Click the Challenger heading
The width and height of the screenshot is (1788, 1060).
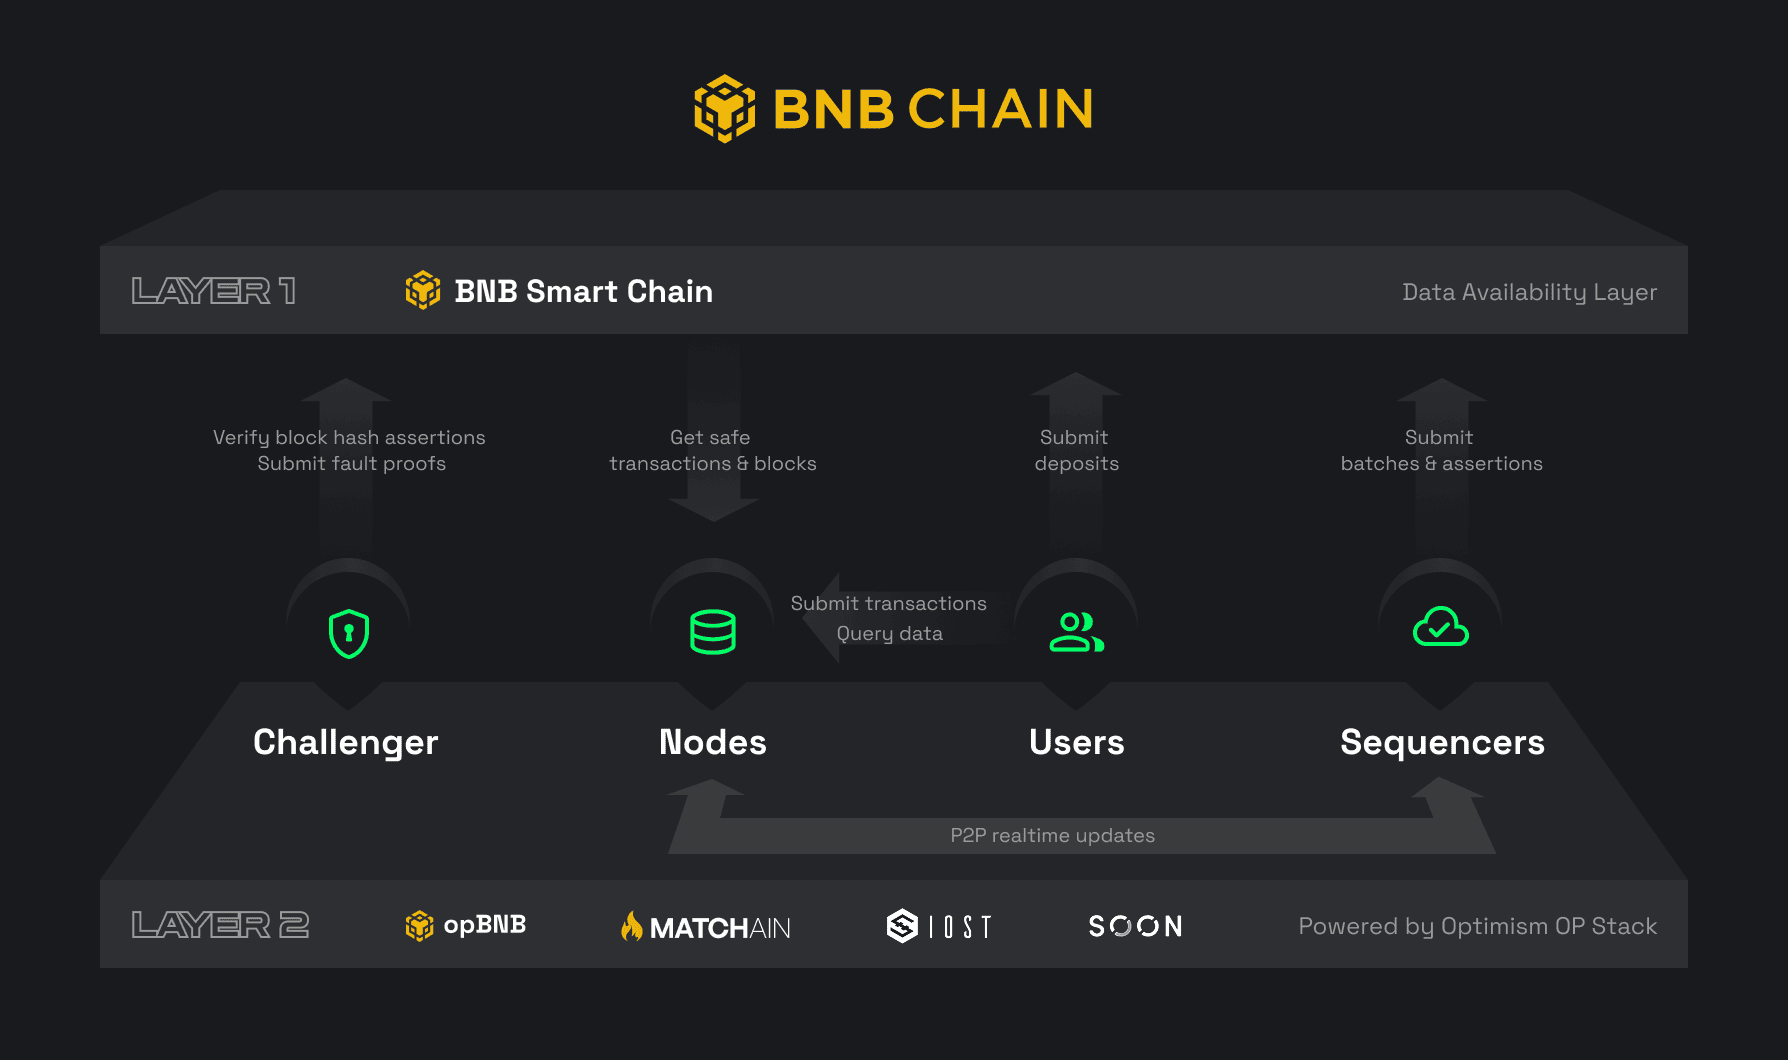pyautogui.click(x=345, y=742)
